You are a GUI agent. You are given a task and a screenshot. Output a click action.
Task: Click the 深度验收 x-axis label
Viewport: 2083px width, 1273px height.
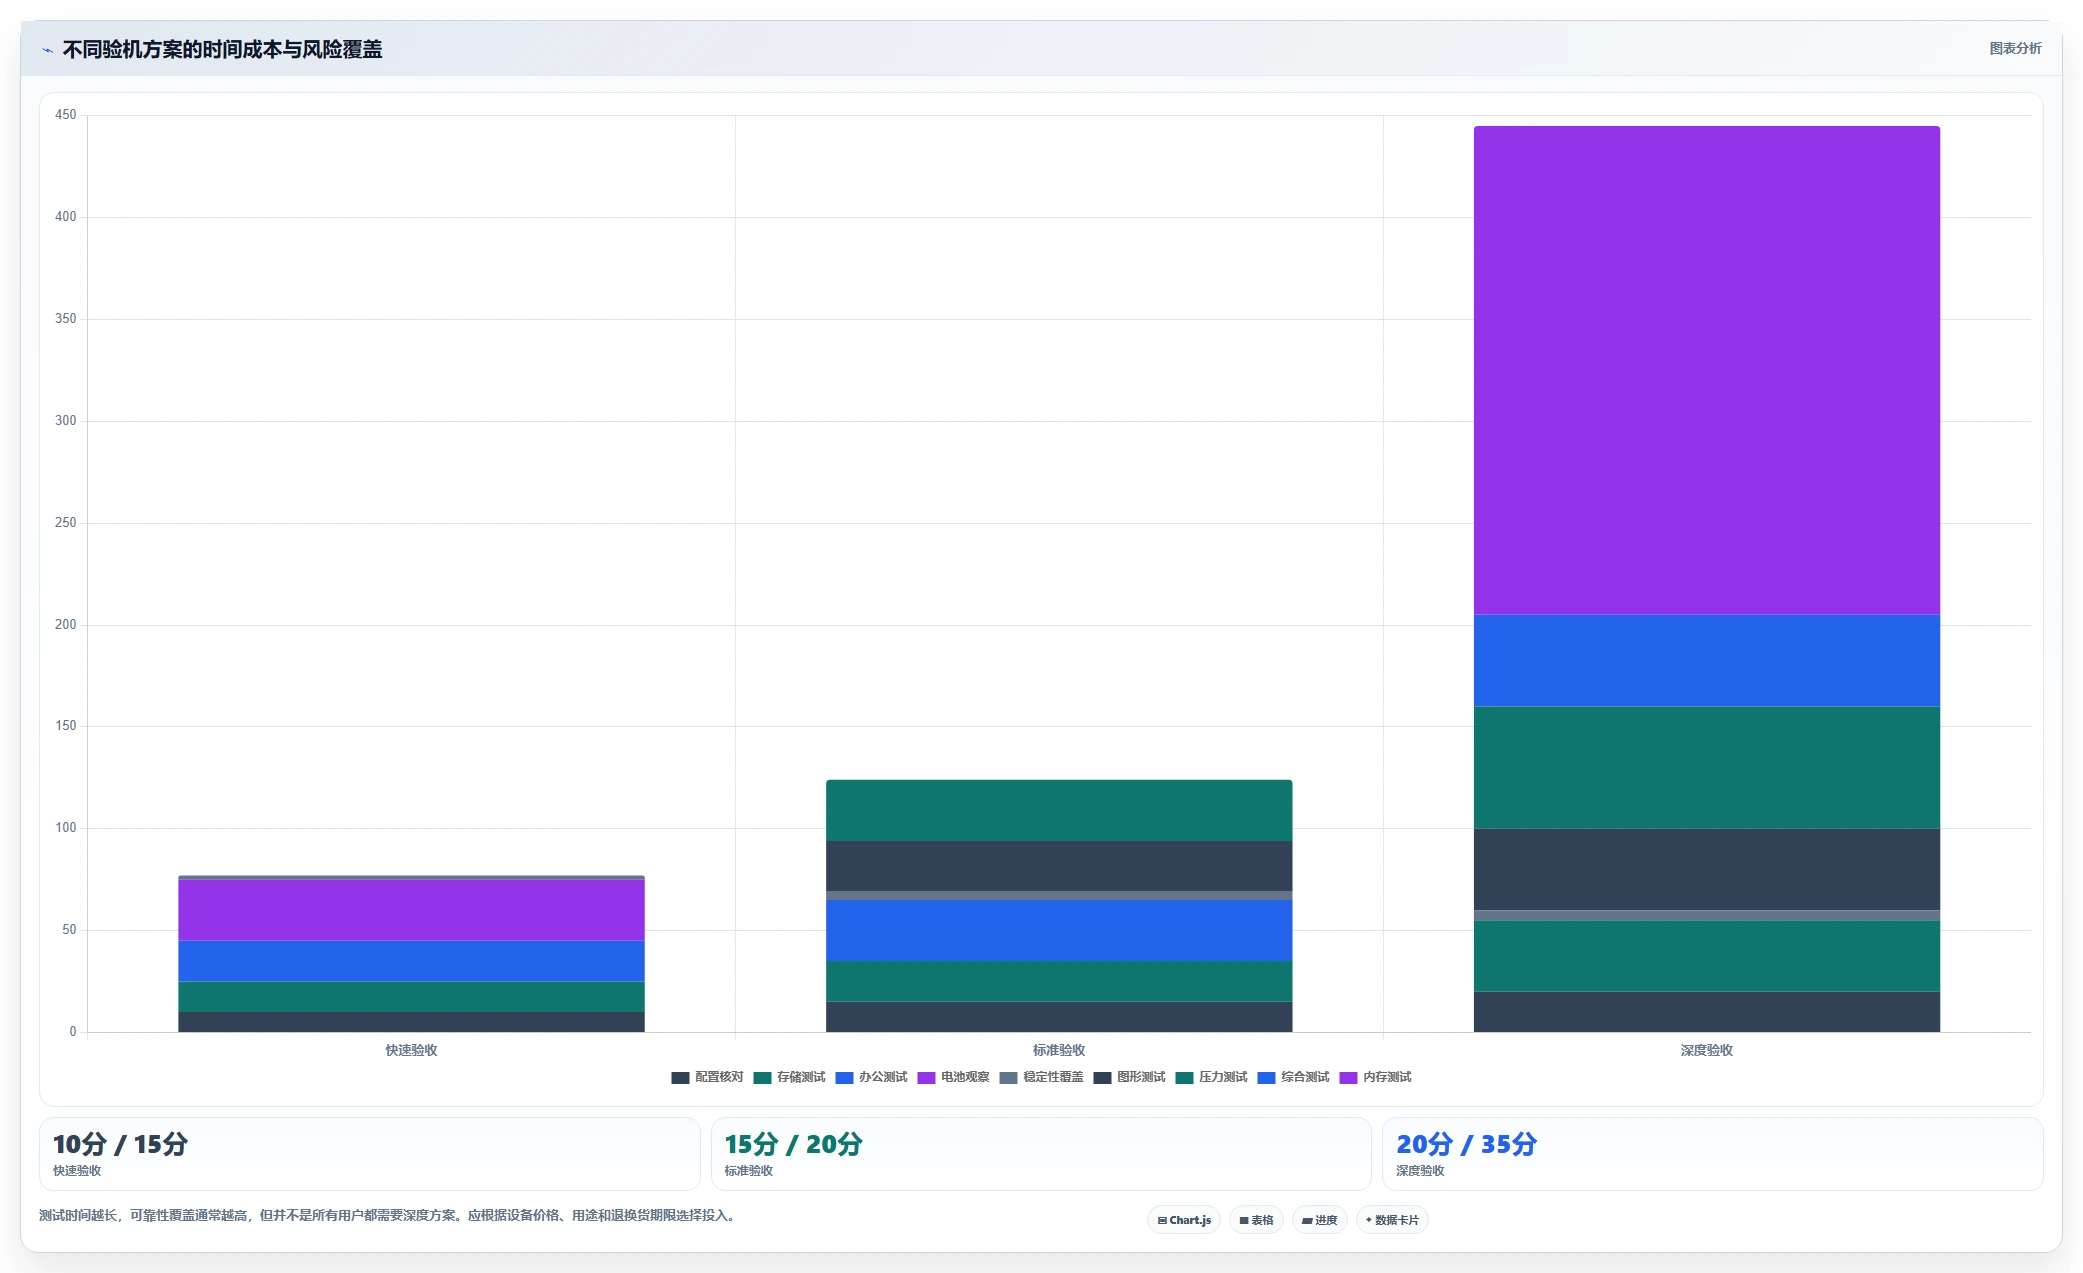coord(1707,1050)
